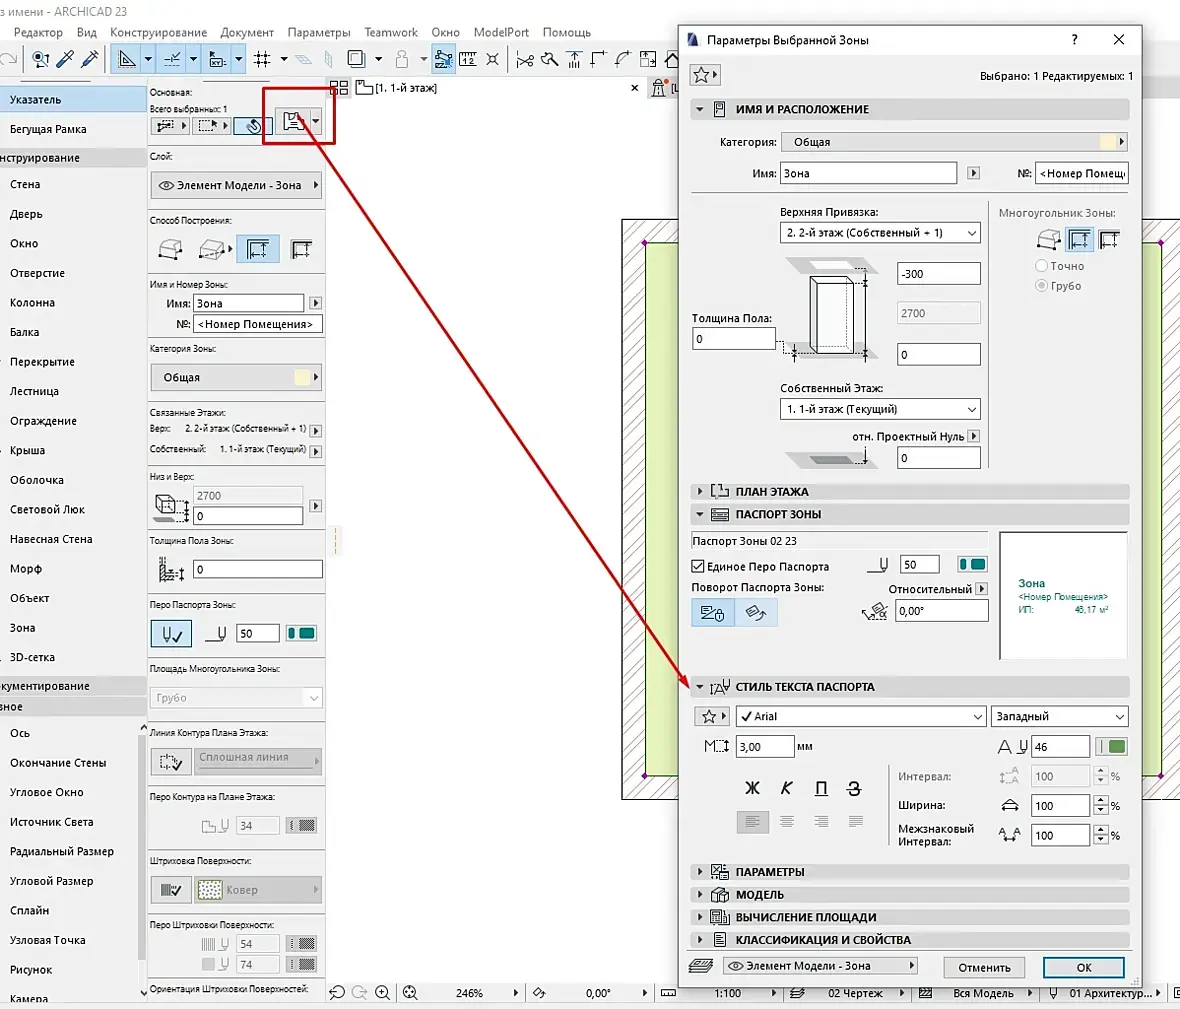Open the Документ menu

(247, 32)
